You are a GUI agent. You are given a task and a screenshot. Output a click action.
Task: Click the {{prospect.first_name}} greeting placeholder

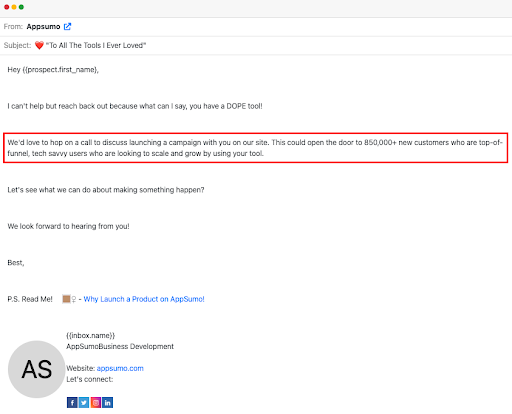(60, 70)
